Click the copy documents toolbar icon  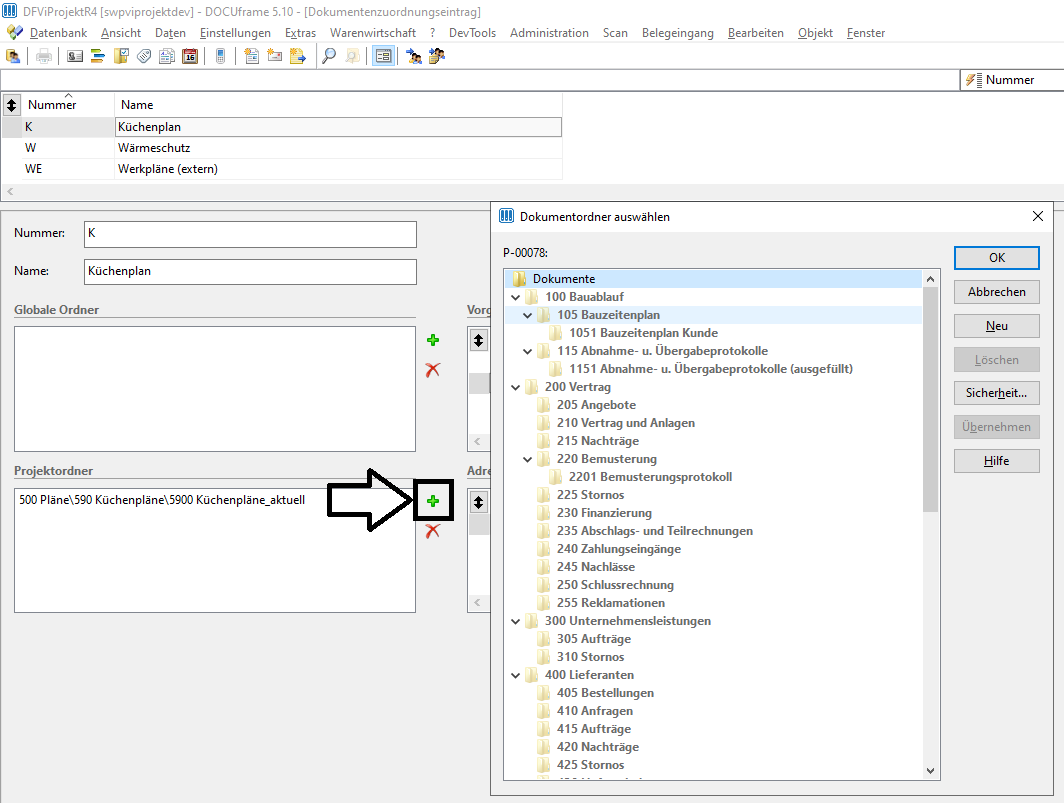pyautogui.click(x=167, y=56)
